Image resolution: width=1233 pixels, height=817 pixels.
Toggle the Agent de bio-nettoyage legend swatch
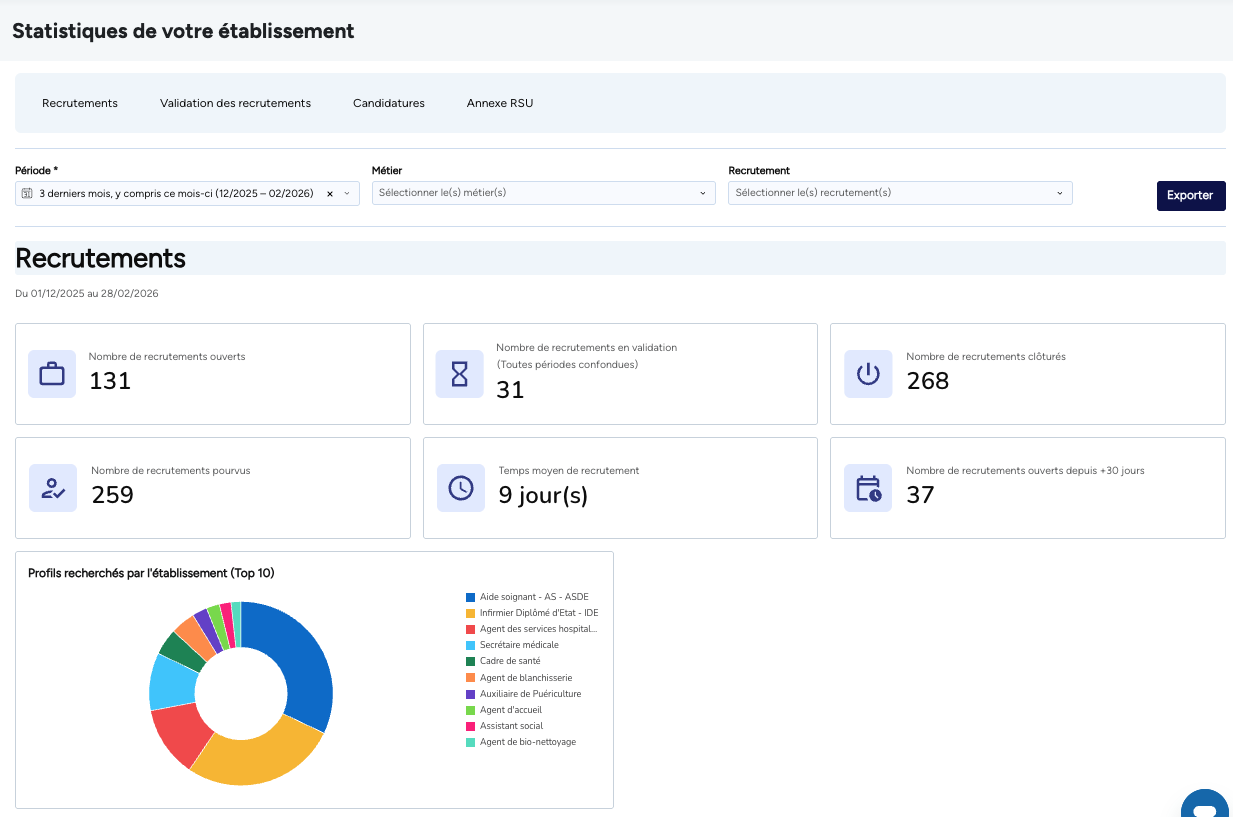[x=470, y=742]
